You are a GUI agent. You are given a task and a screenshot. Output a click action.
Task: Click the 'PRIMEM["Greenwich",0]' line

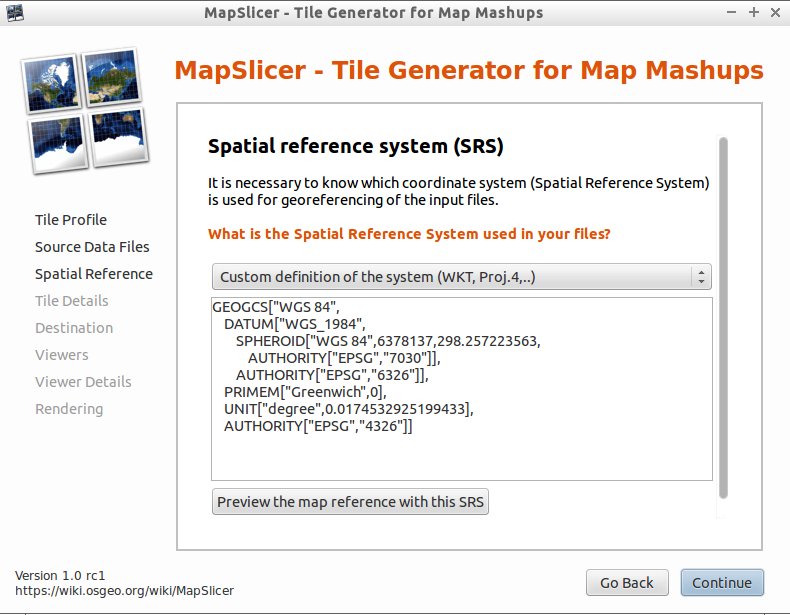tap(305, 392)
